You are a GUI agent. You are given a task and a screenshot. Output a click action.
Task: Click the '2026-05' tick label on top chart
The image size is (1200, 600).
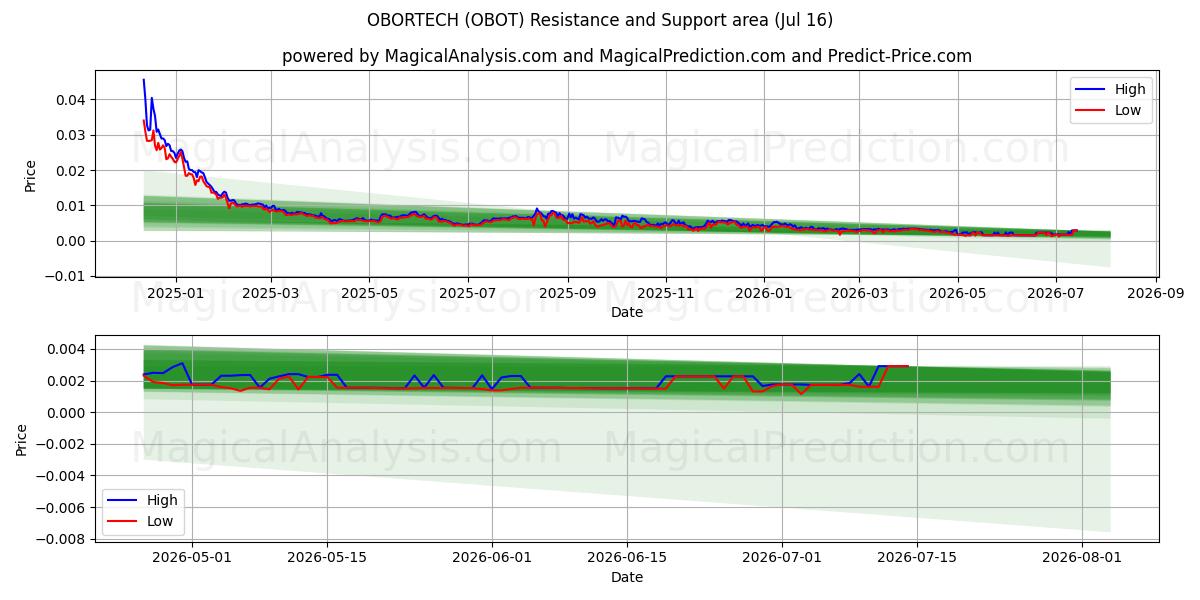point(957,293)
